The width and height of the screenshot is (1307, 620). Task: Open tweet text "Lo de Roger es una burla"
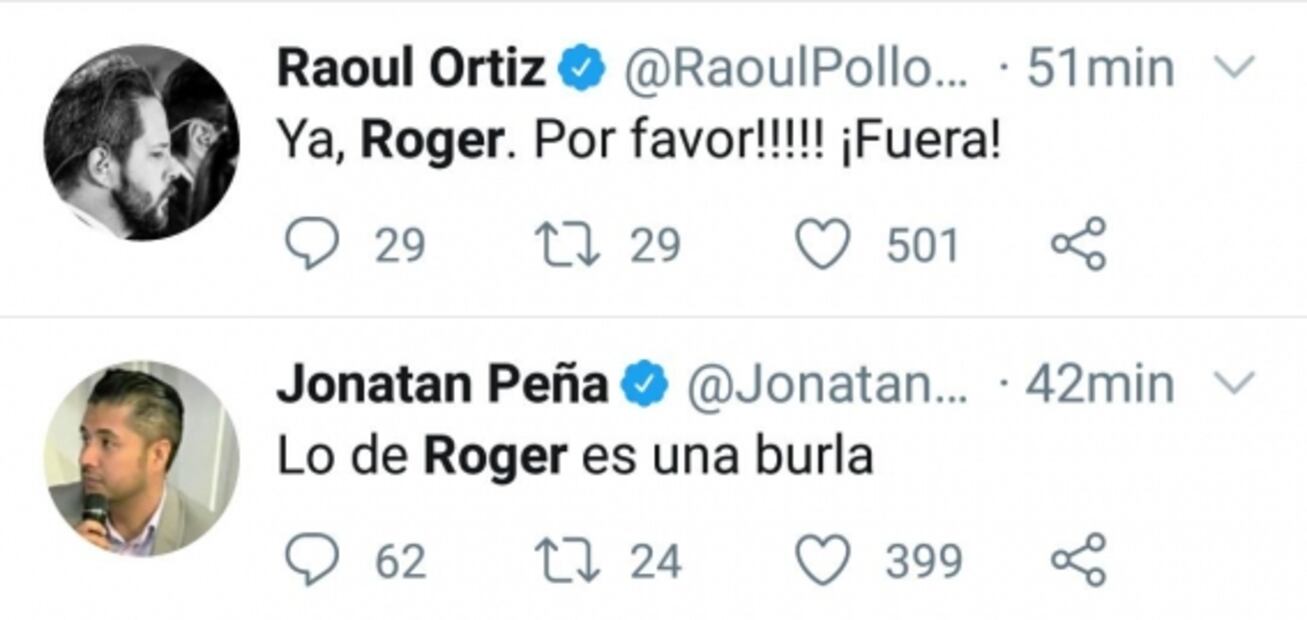[574, 458]
